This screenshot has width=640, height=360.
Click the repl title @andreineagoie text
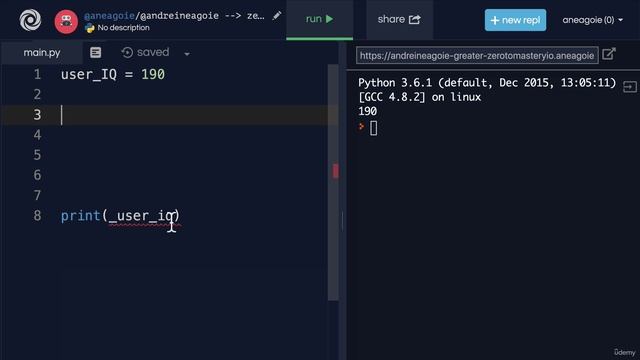(179, 16)
